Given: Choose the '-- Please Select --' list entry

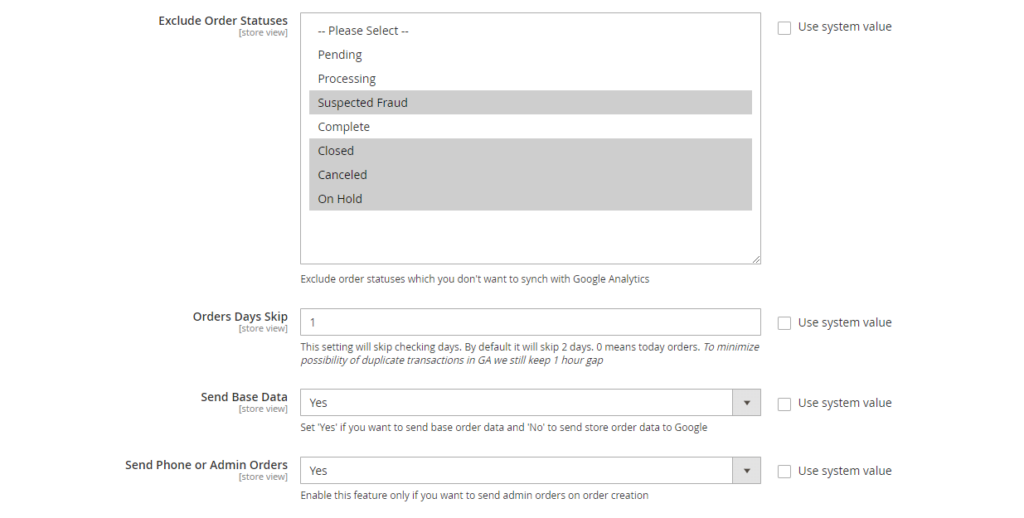Looking at the screenshot, I should (363, 31).
